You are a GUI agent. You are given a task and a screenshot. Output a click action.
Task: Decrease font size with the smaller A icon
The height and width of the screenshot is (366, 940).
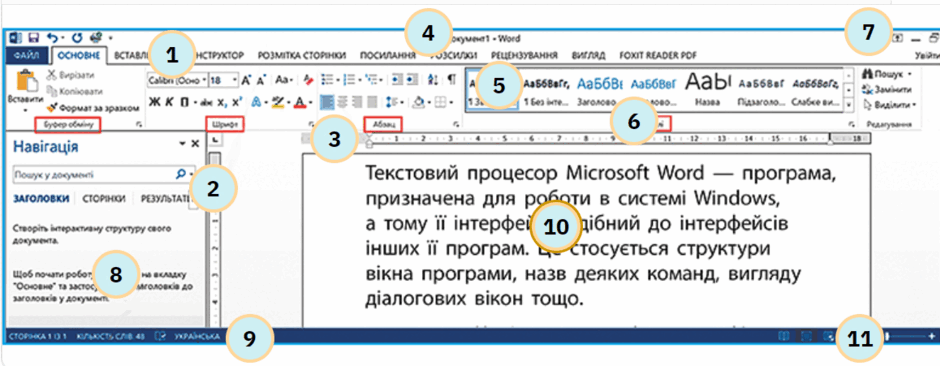pyautogui.click(x=261, y=80)
